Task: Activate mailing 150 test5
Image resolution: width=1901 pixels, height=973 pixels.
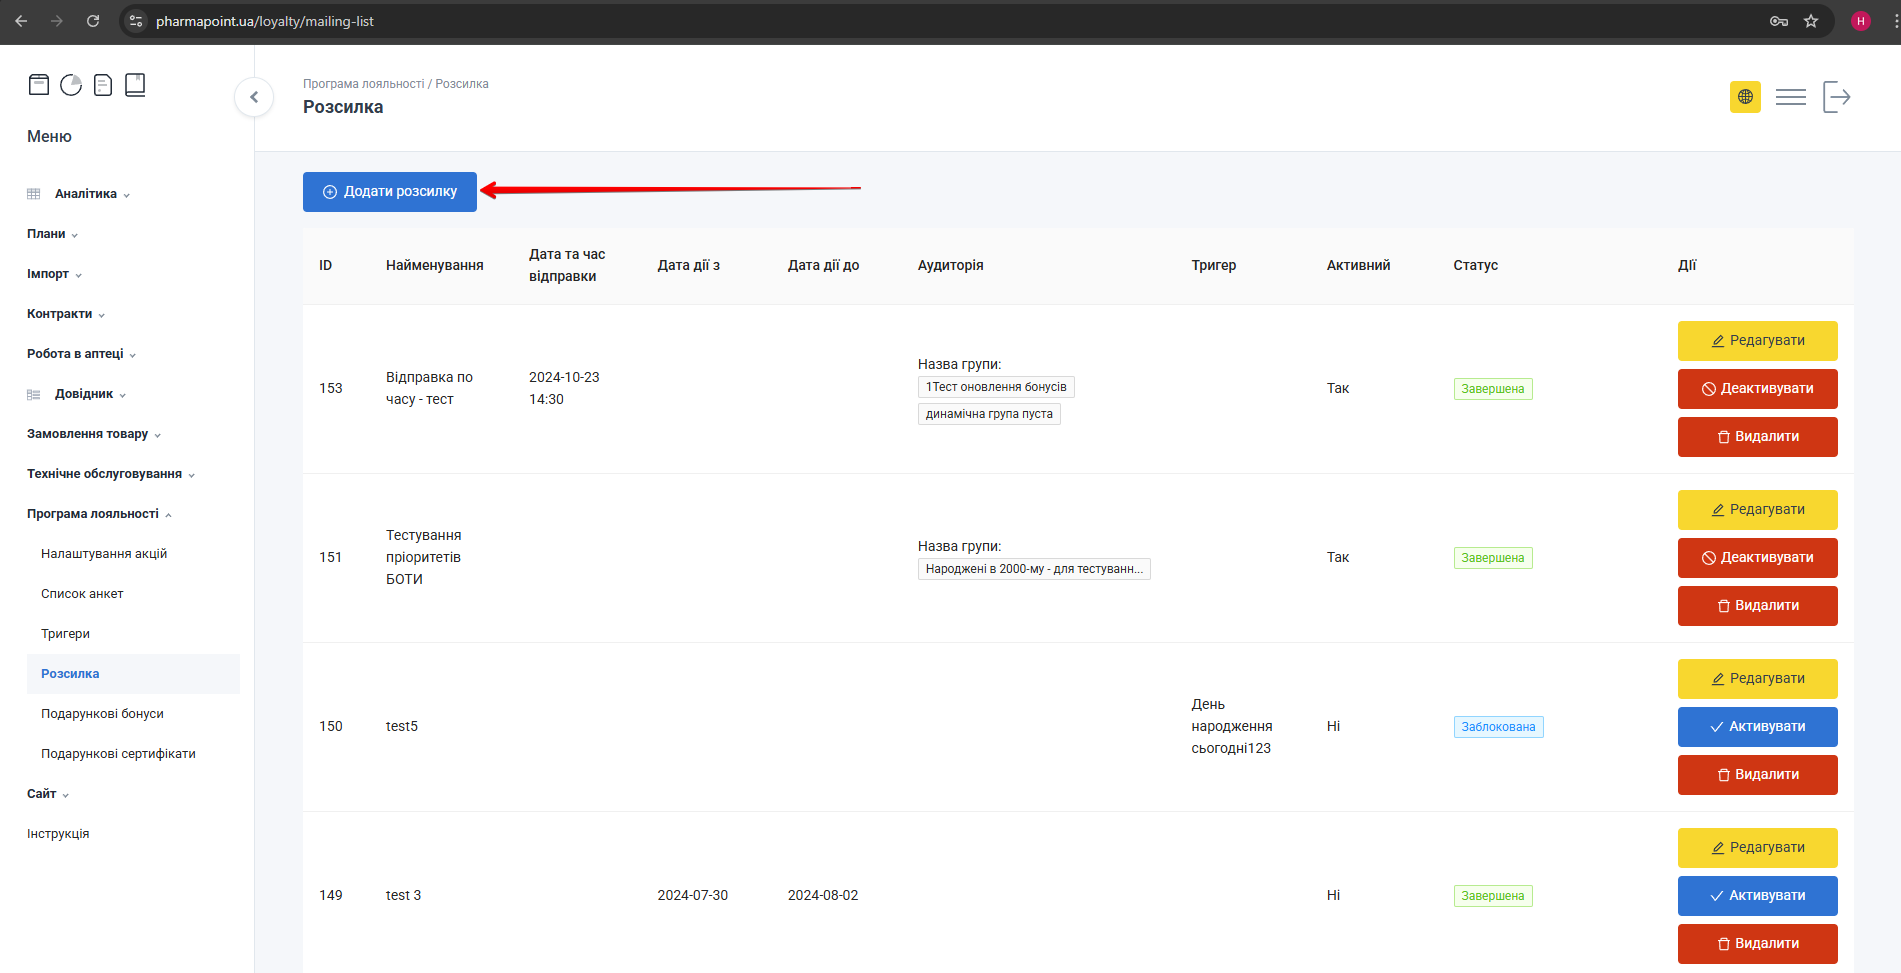Action: click(1757, 727)
